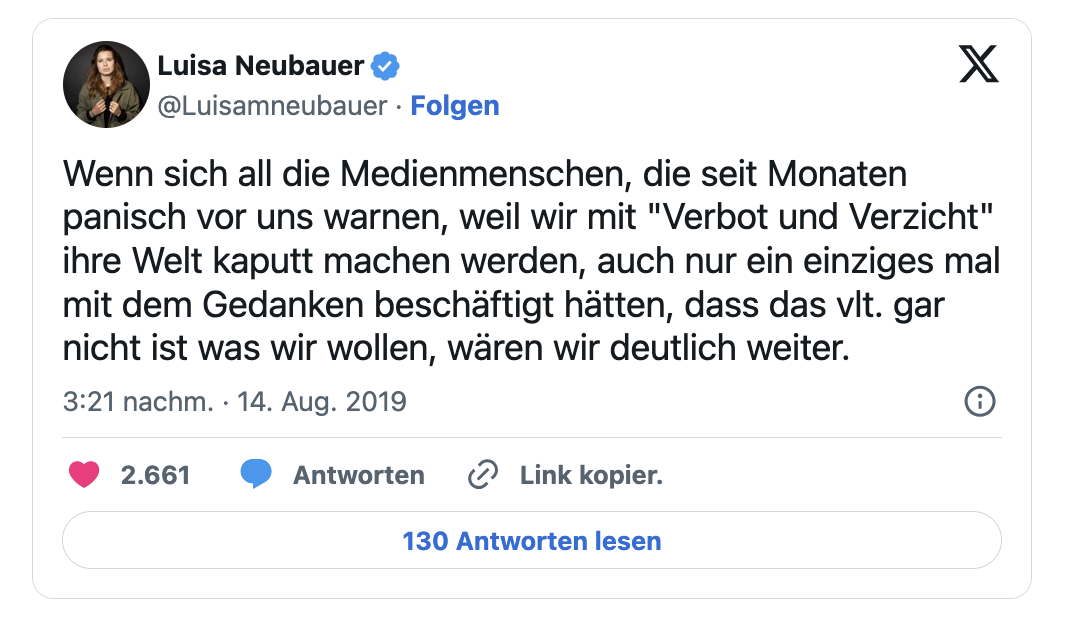Open the @Luisamneubauer handle link
The width and height of the screenshot is (1068, 624).
click(x=272, y=106)
